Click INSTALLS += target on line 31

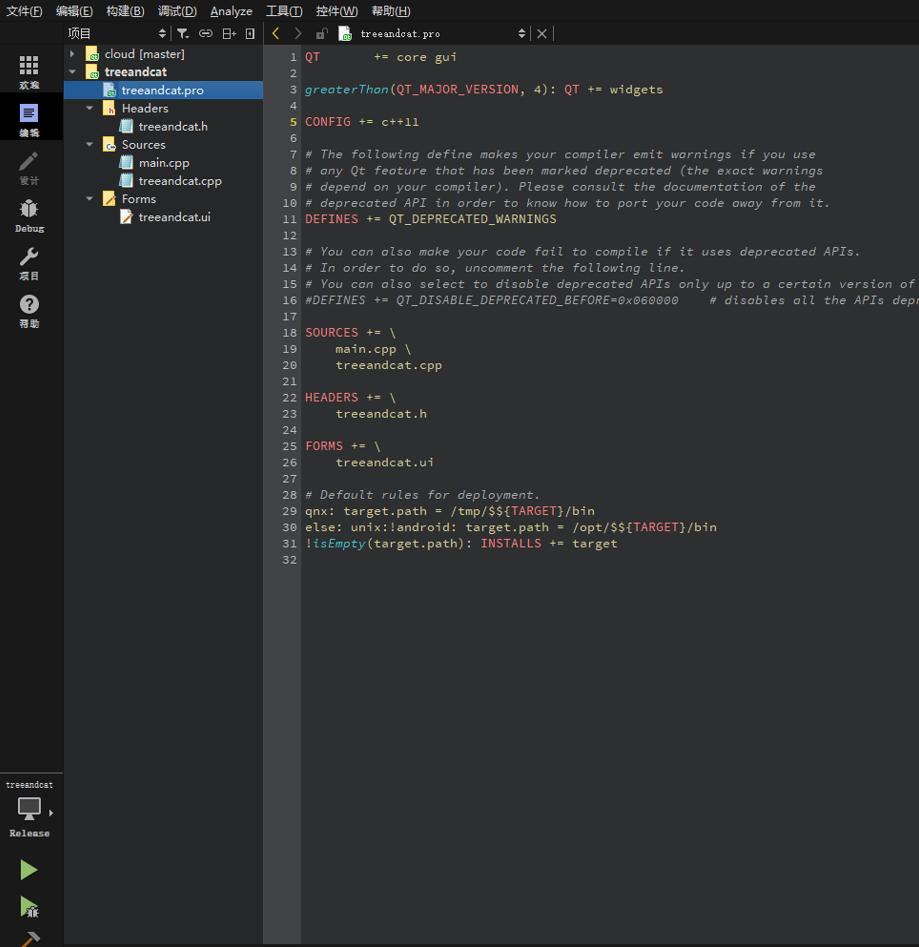549,544
